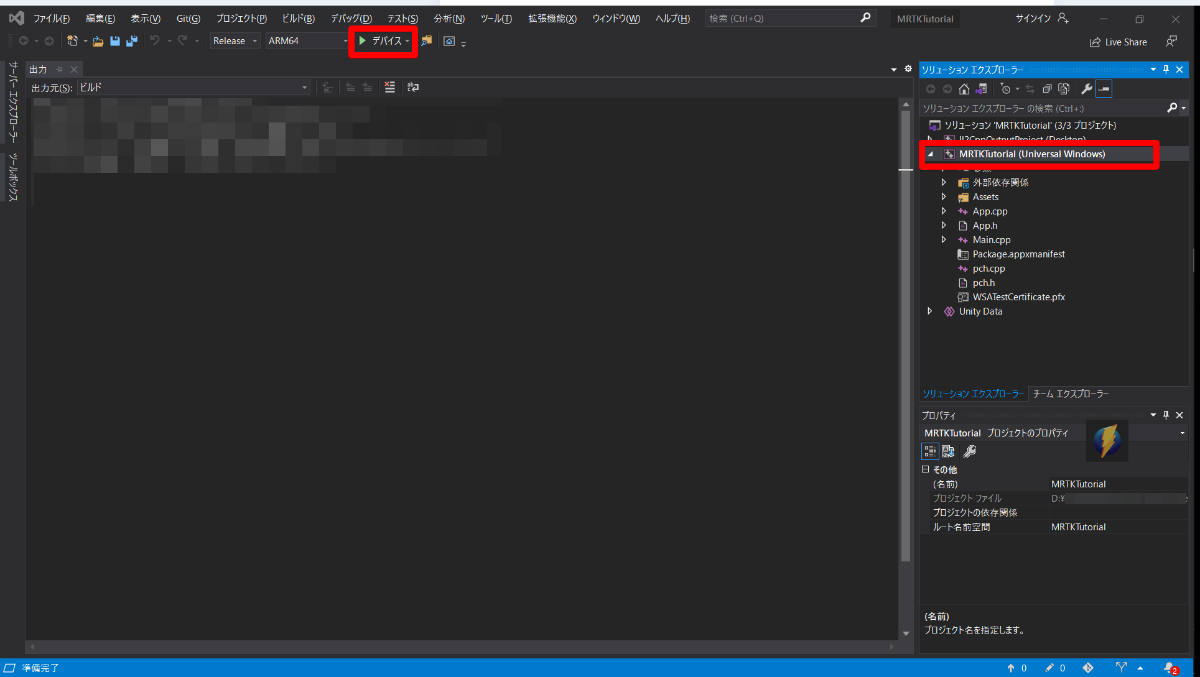
Task: Click the camera-like icon right of デバイス
Action: [449, 41]
